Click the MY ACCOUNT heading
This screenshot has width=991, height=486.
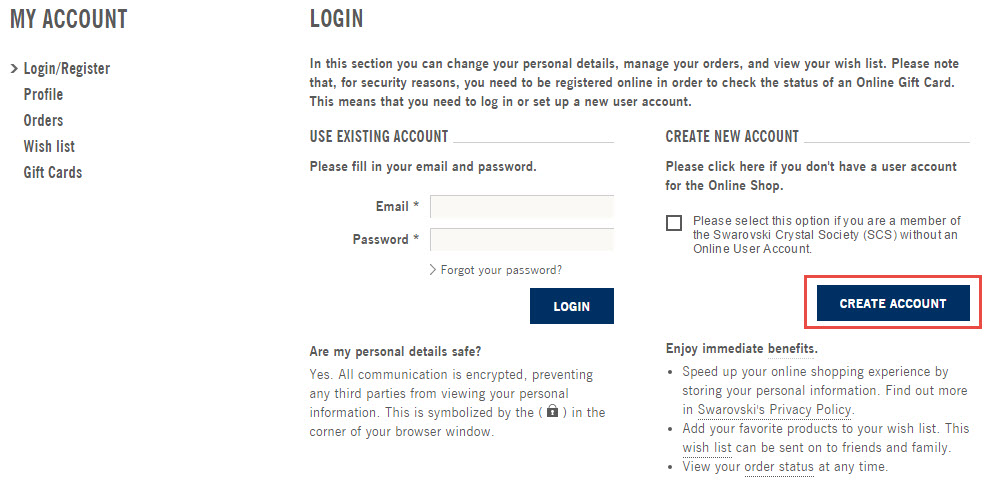pos(69,19)
